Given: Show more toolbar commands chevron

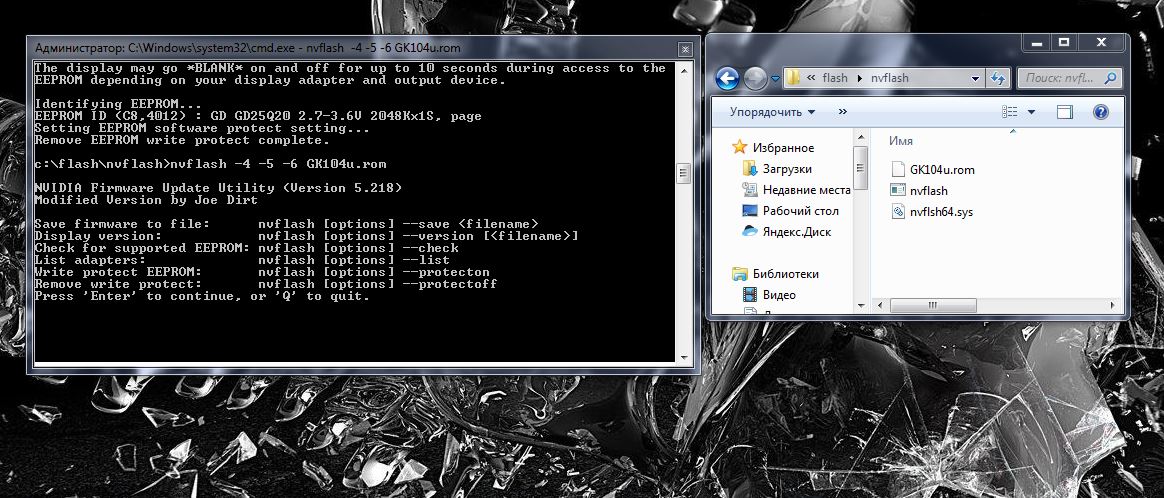Looking at the screenshot, I should coord(843,112).
